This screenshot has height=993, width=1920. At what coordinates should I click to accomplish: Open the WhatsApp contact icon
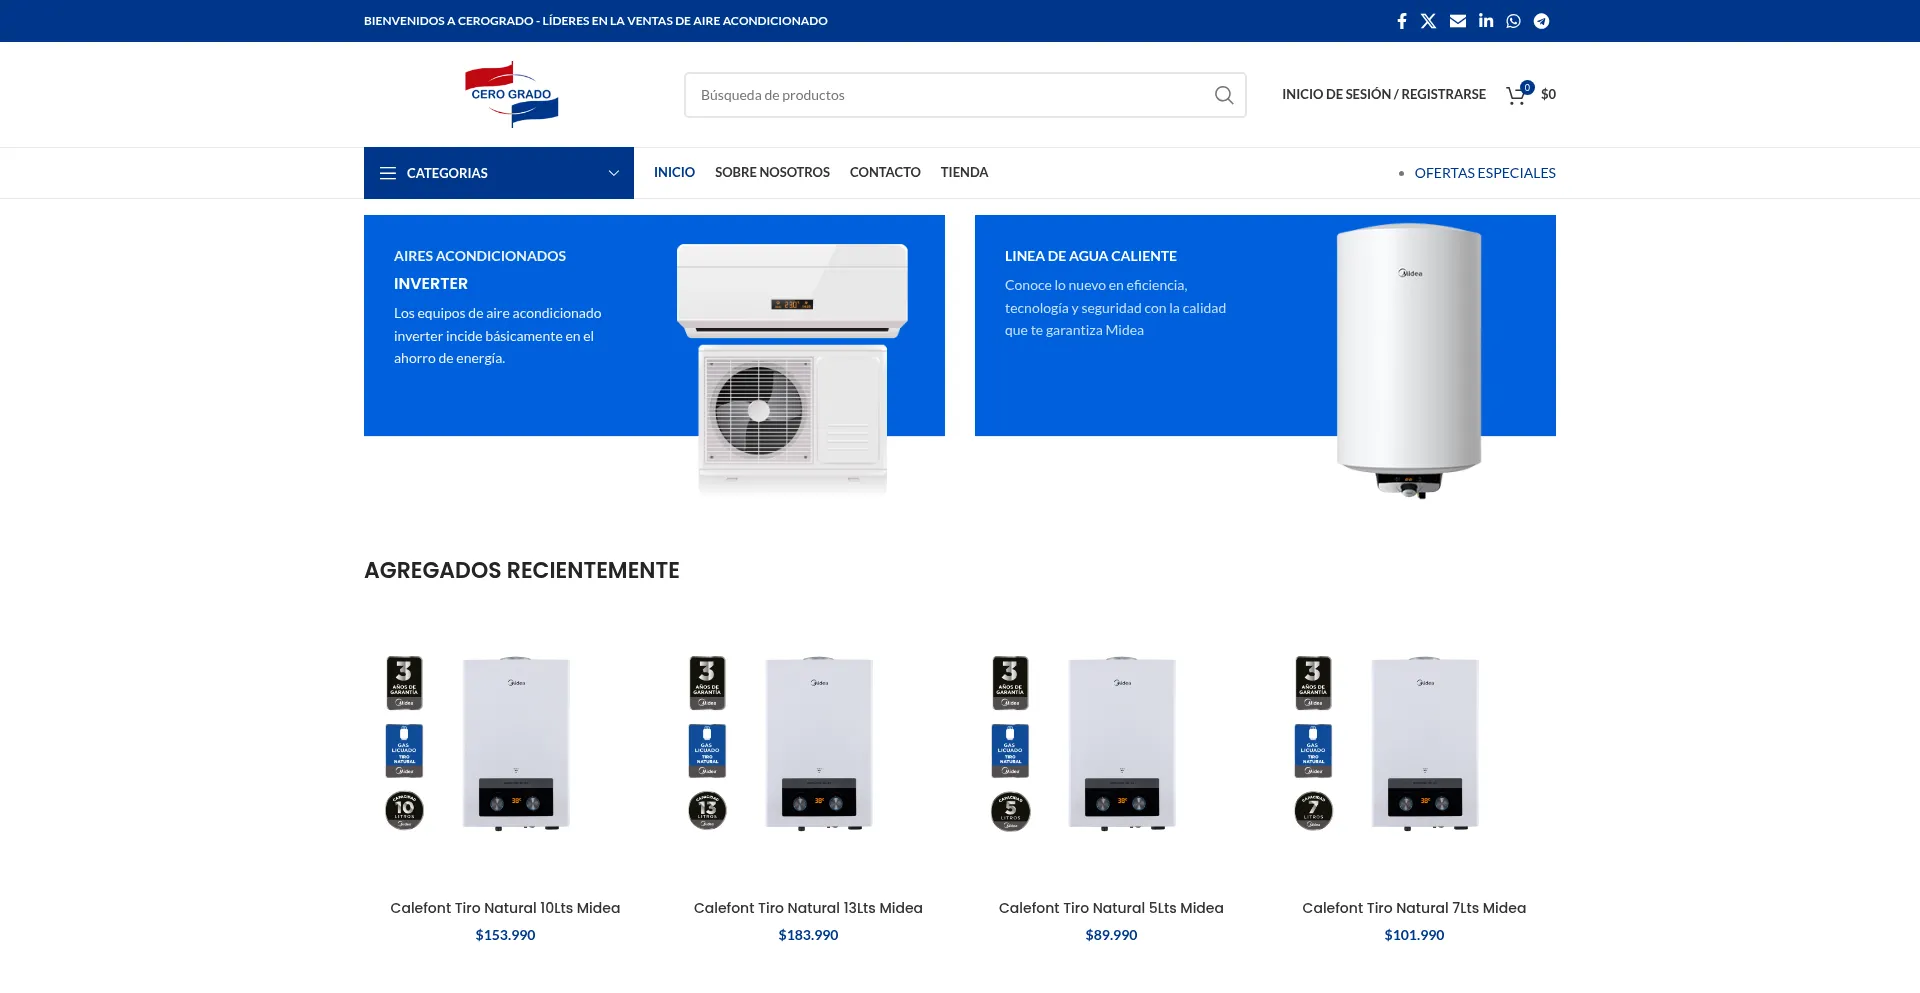tap(1514, 21)
